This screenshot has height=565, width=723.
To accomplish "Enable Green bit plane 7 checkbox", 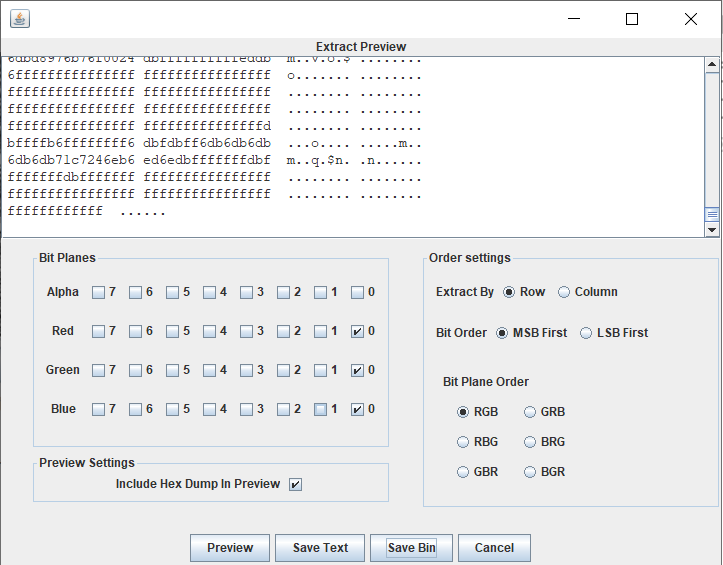I will click(98, 370).
